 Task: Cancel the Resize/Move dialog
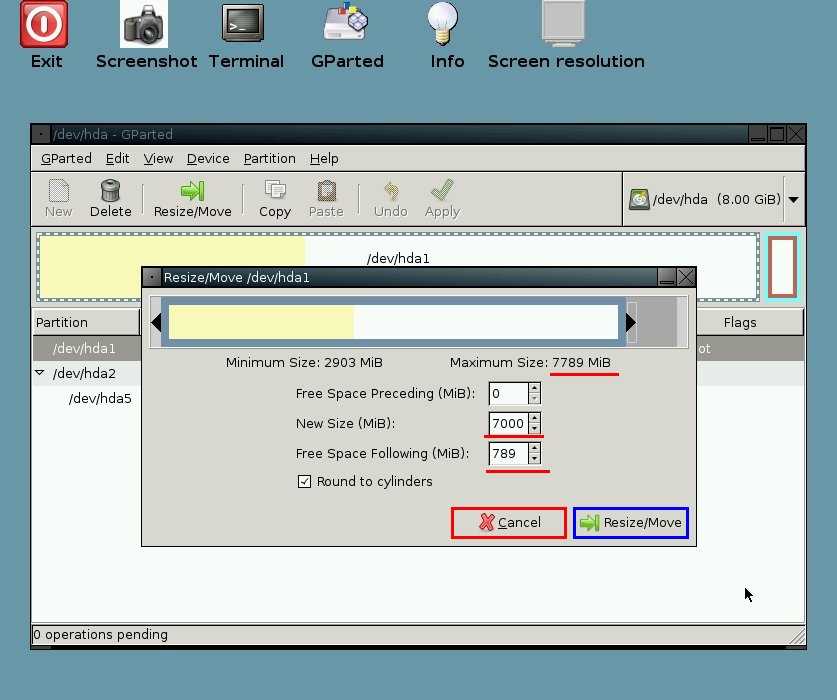509,523
